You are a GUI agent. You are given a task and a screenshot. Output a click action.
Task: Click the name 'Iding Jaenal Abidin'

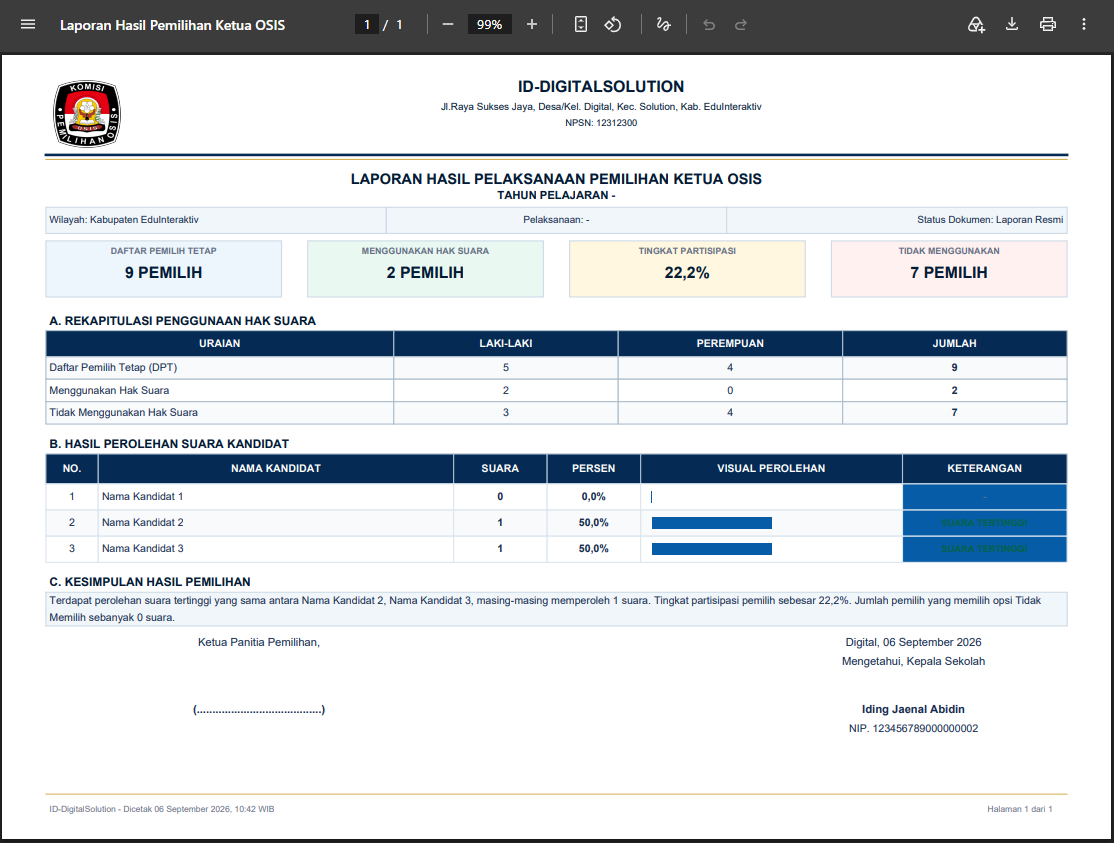click(913, 709)
